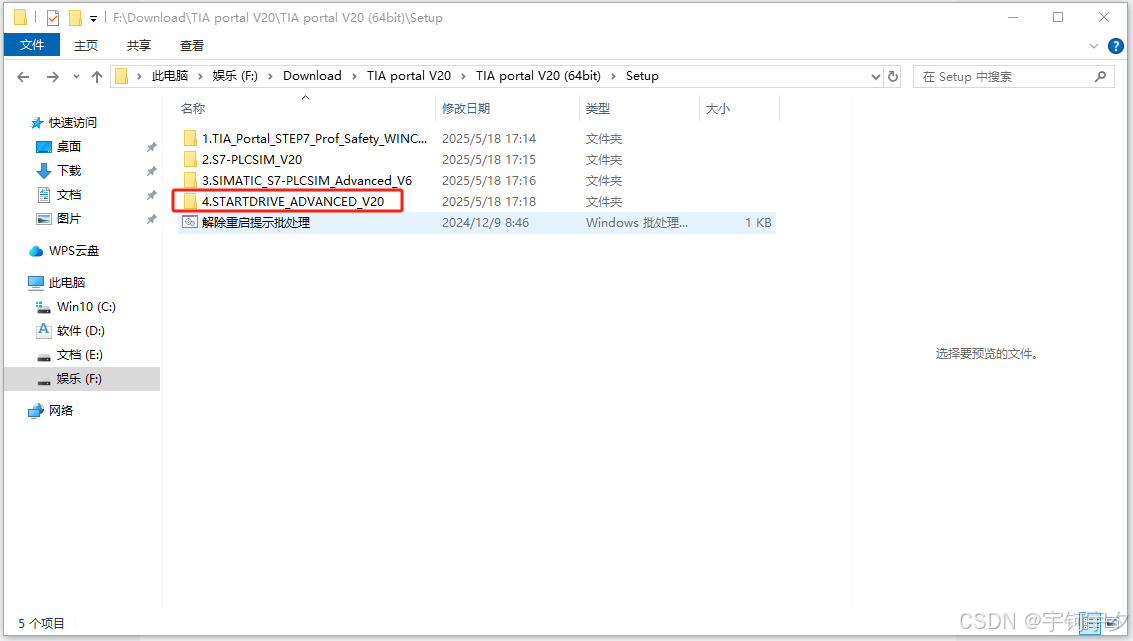The image size is (1133, 641).
Task: Click the New Folder quick access icon
Action: pyautogui.click(x=75, y=17)
